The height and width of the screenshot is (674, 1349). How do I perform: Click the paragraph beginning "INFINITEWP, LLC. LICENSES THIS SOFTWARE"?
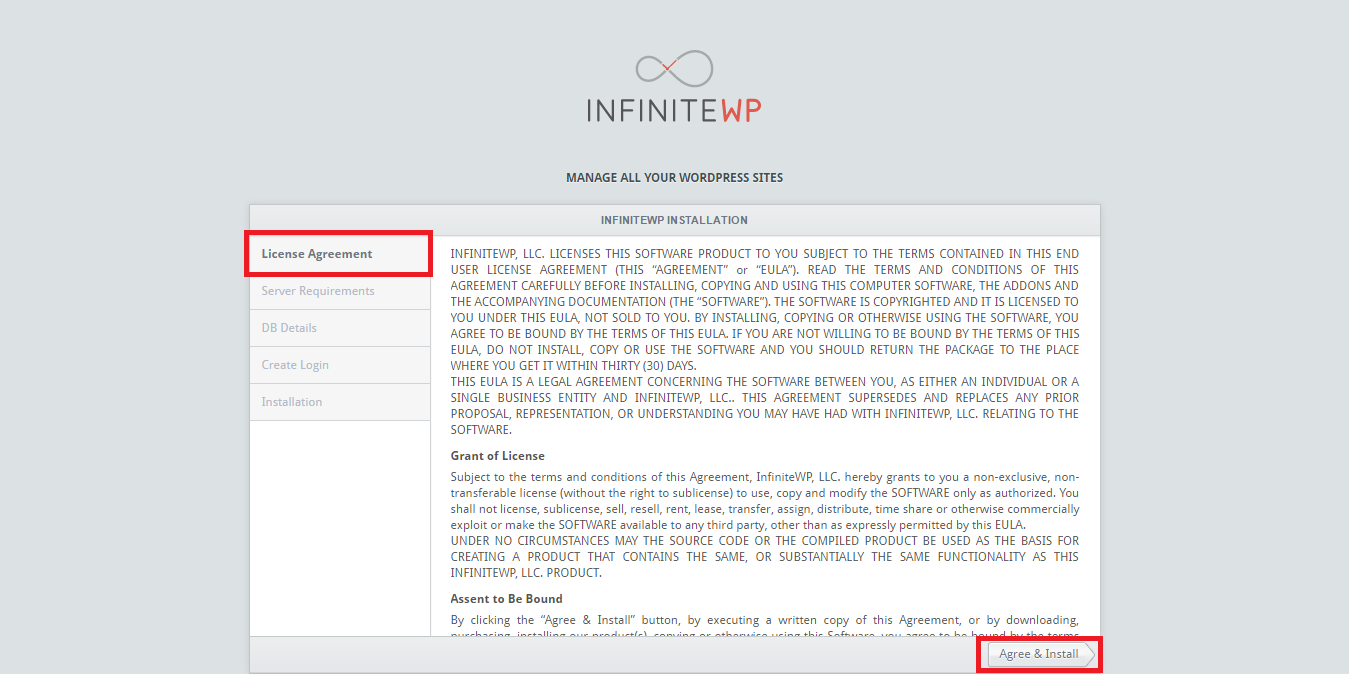click(x=765, y=310)
